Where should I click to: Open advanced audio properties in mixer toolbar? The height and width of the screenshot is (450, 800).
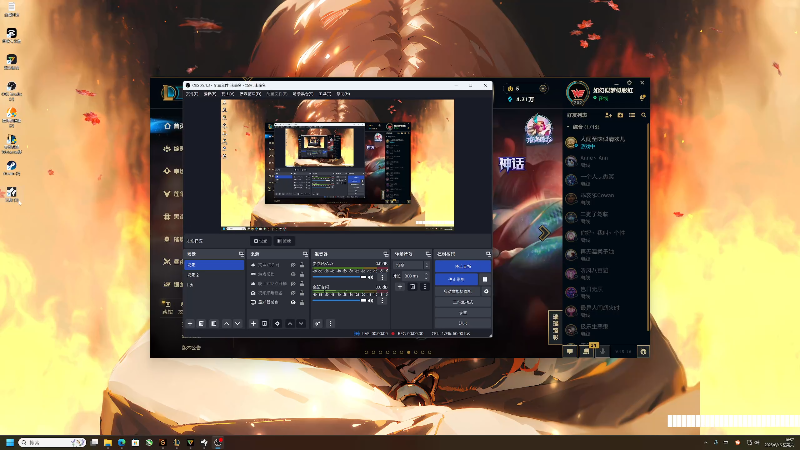click(318, 323)
